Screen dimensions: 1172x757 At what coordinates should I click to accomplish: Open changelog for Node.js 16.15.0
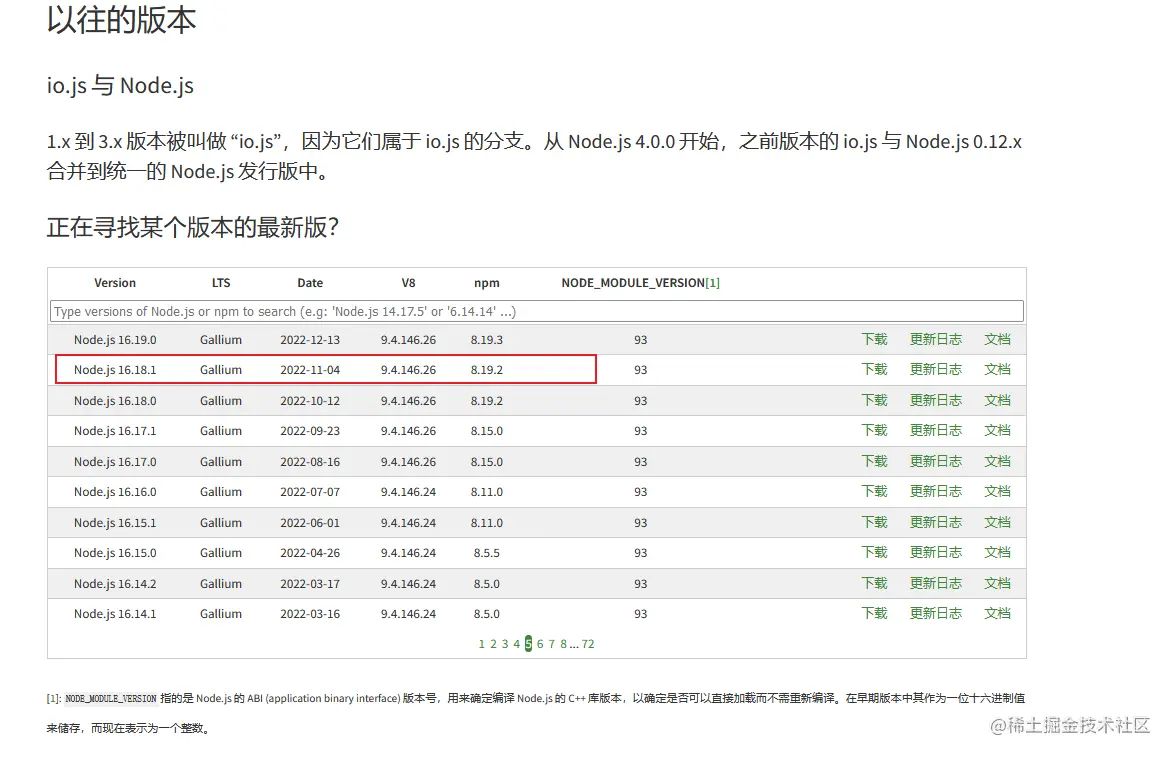[x=935, y=552]
